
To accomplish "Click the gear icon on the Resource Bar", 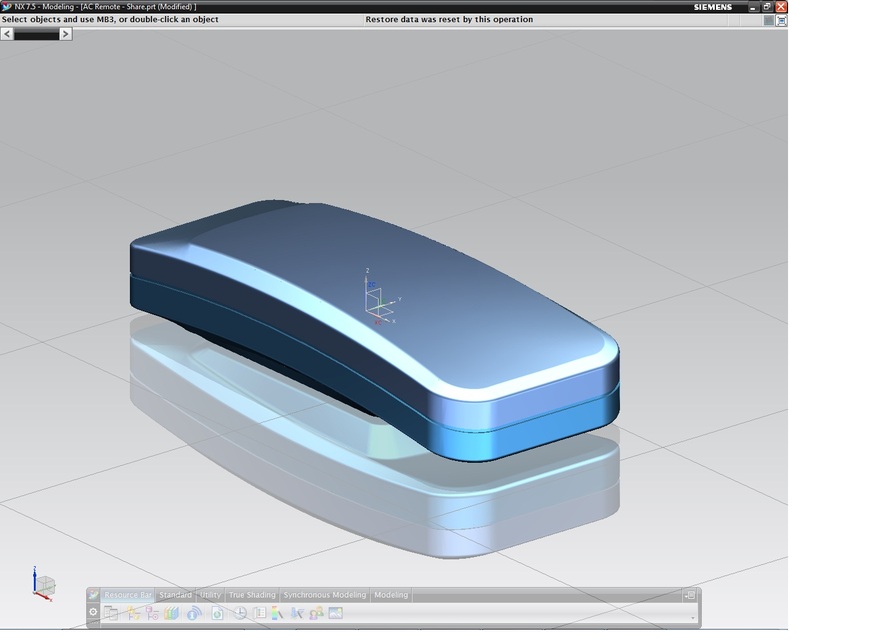I will 92,612.
